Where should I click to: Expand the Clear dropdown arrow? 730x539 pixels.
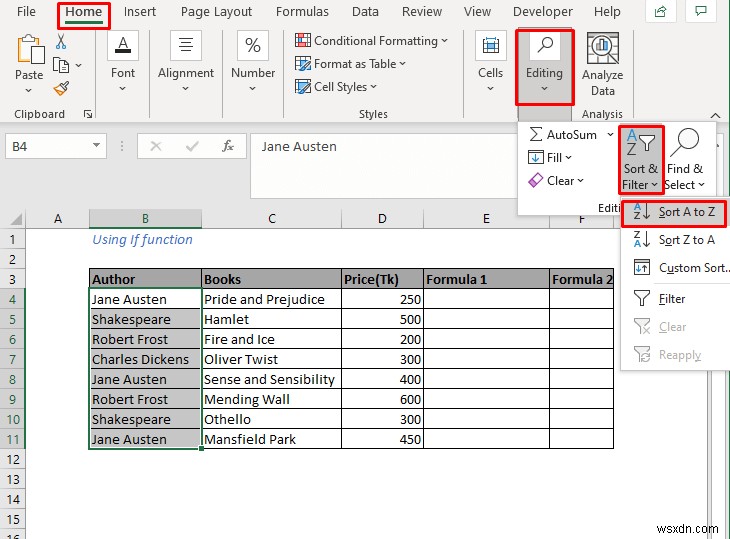click(580, 181)
